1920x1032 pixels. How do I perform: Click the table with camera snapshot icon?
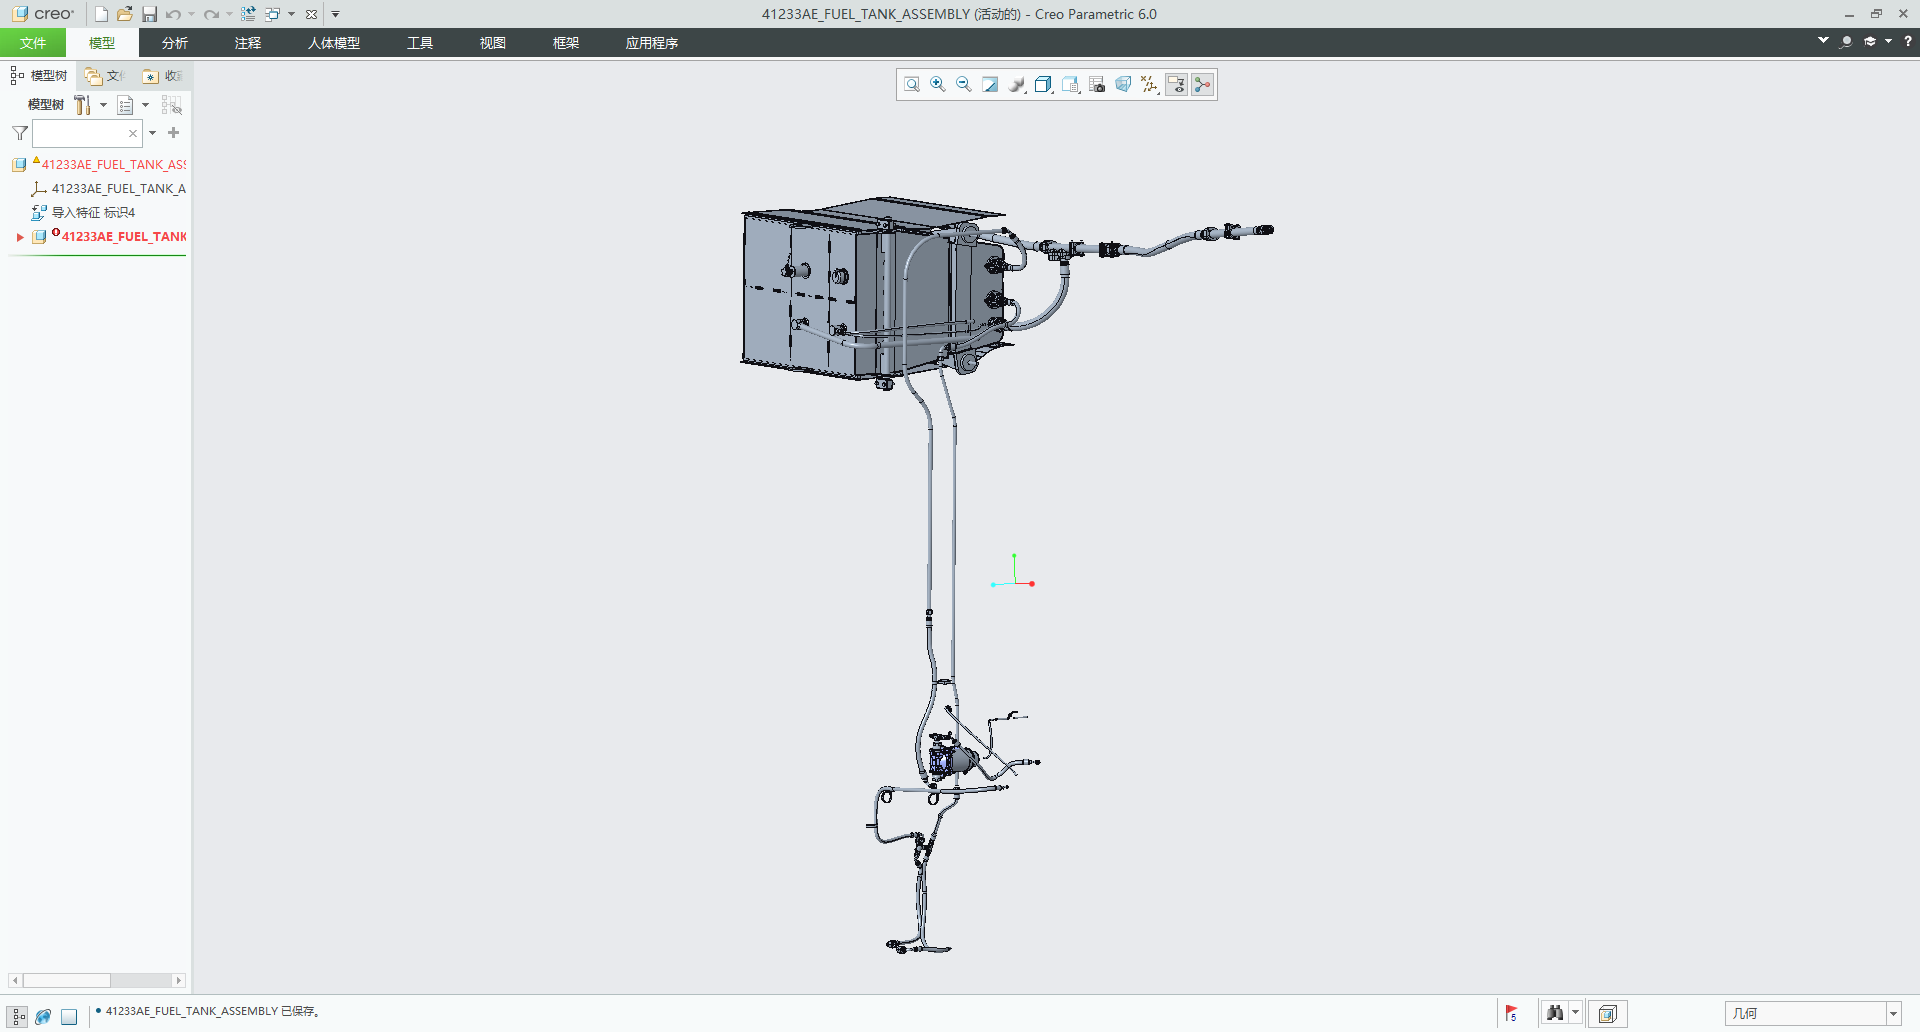1097,85
